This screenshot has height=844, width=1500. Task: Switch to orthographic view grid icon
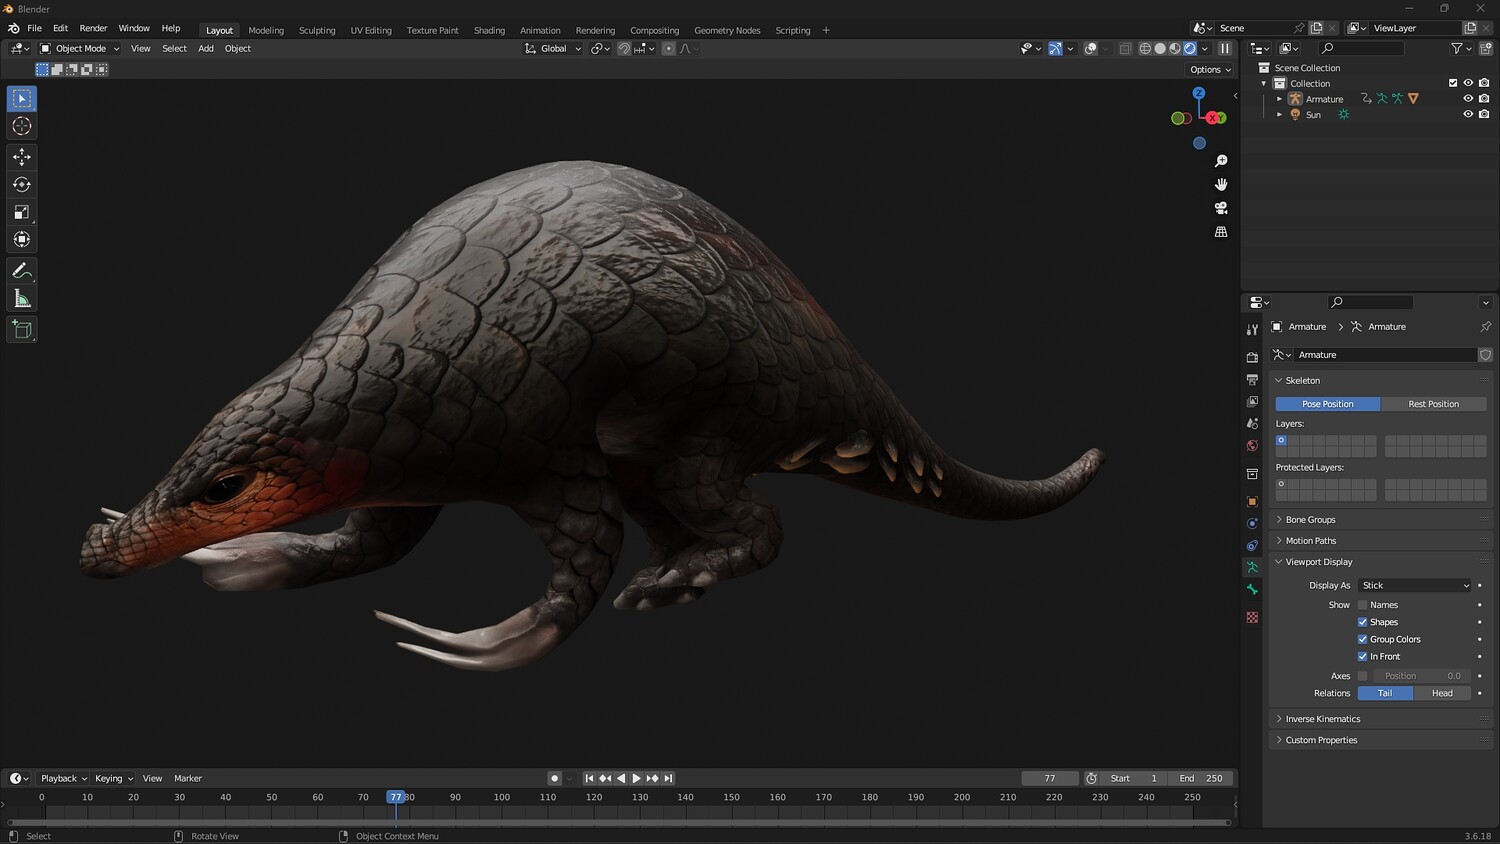click(1221, 232)
